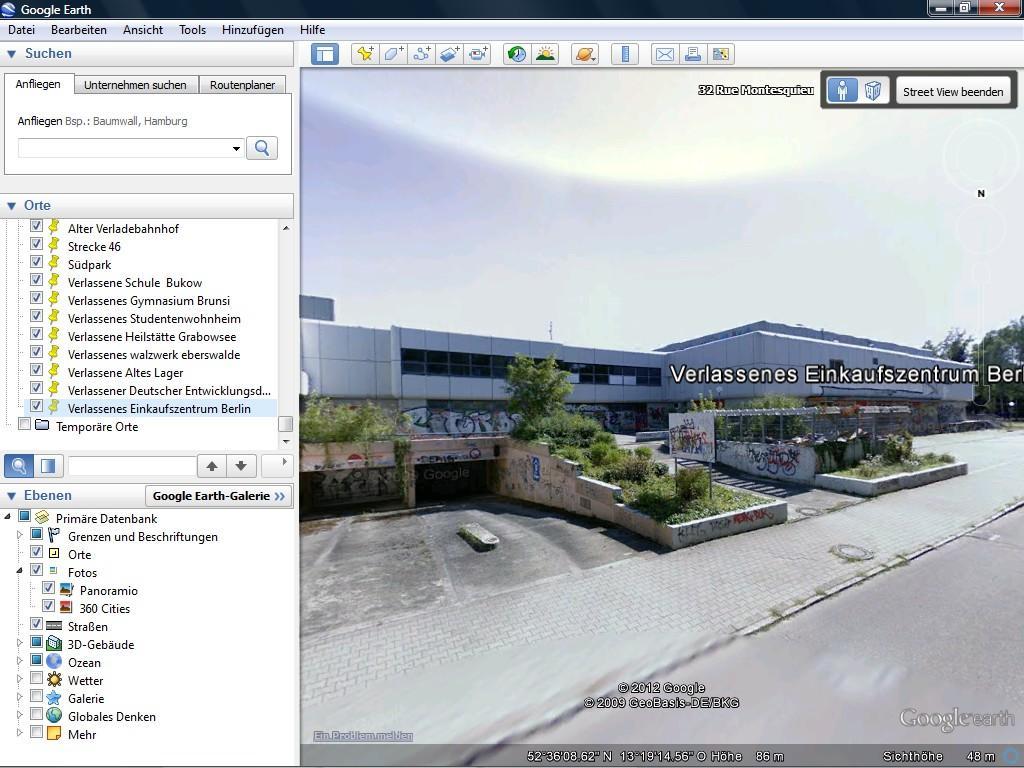The width and height of the screenshot is (1024, 768).
Task: Collapse Primäre Datenbank tree node
Action: tap(8, 517)
